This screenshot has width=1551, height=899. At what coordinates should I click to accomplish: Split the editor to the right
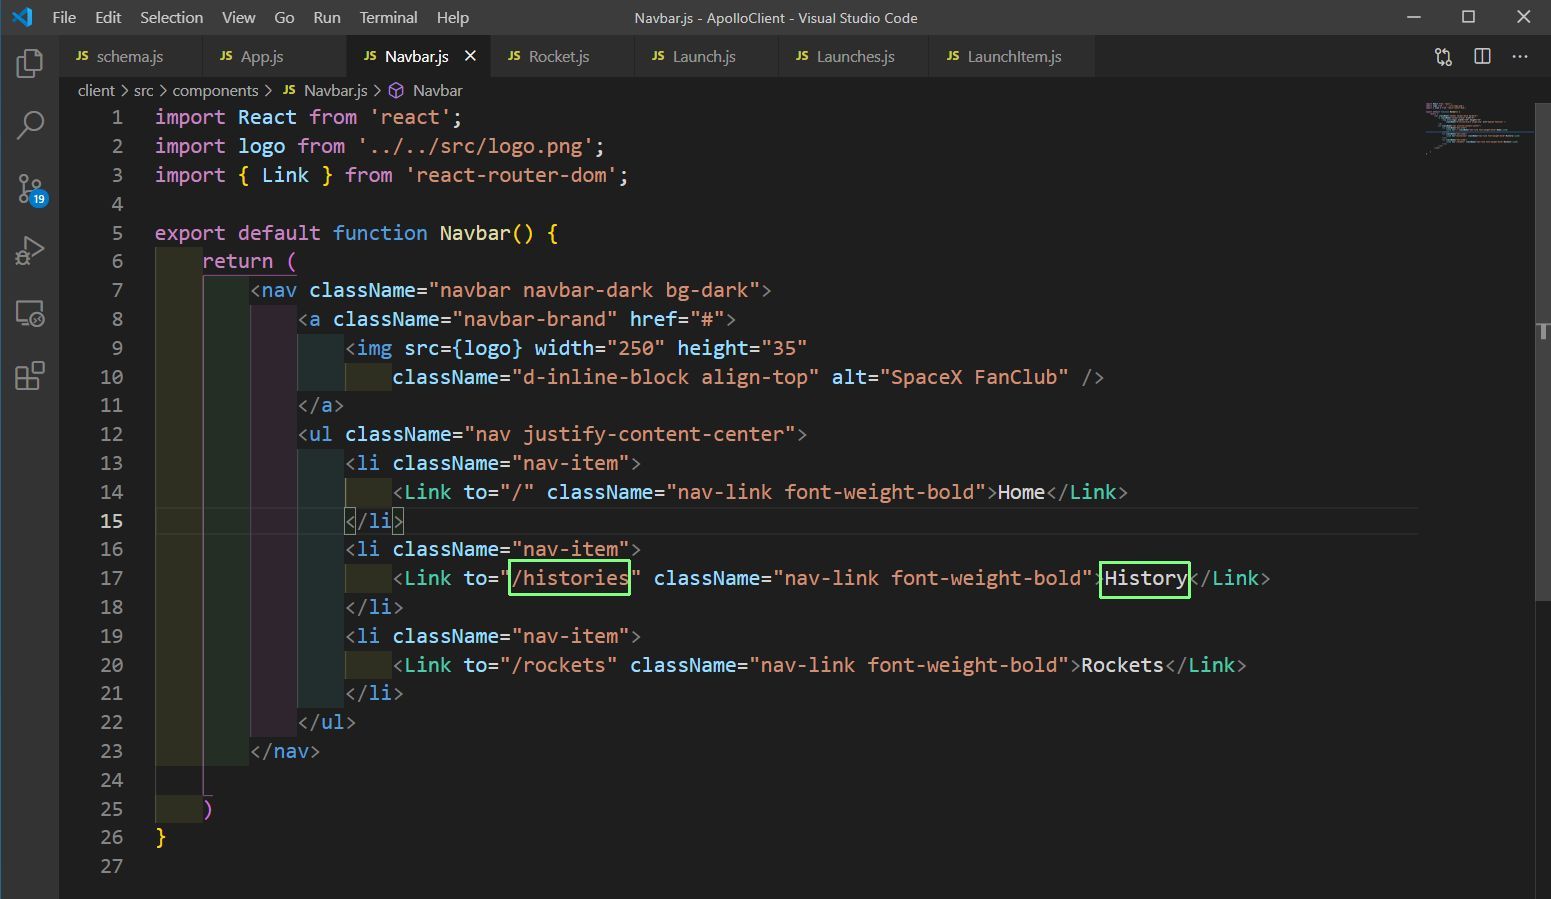pyautogui.click(x=1482, y=57)
